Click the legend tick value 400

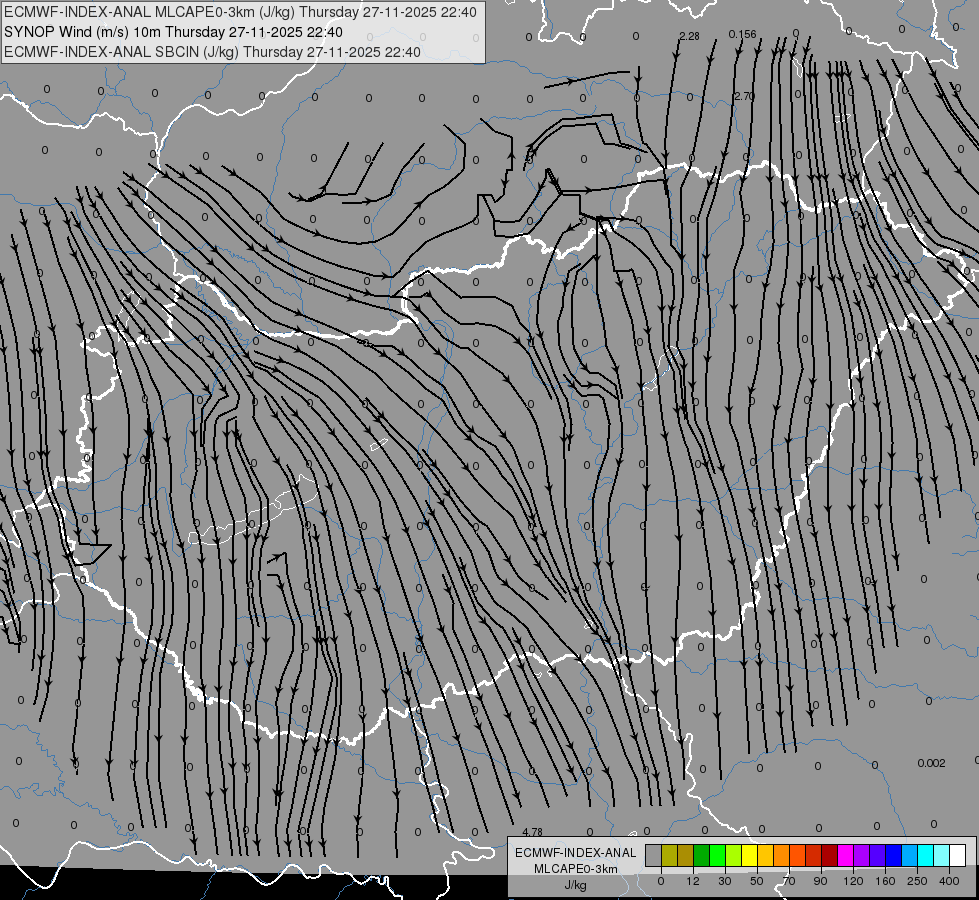(x=949, y=881)
